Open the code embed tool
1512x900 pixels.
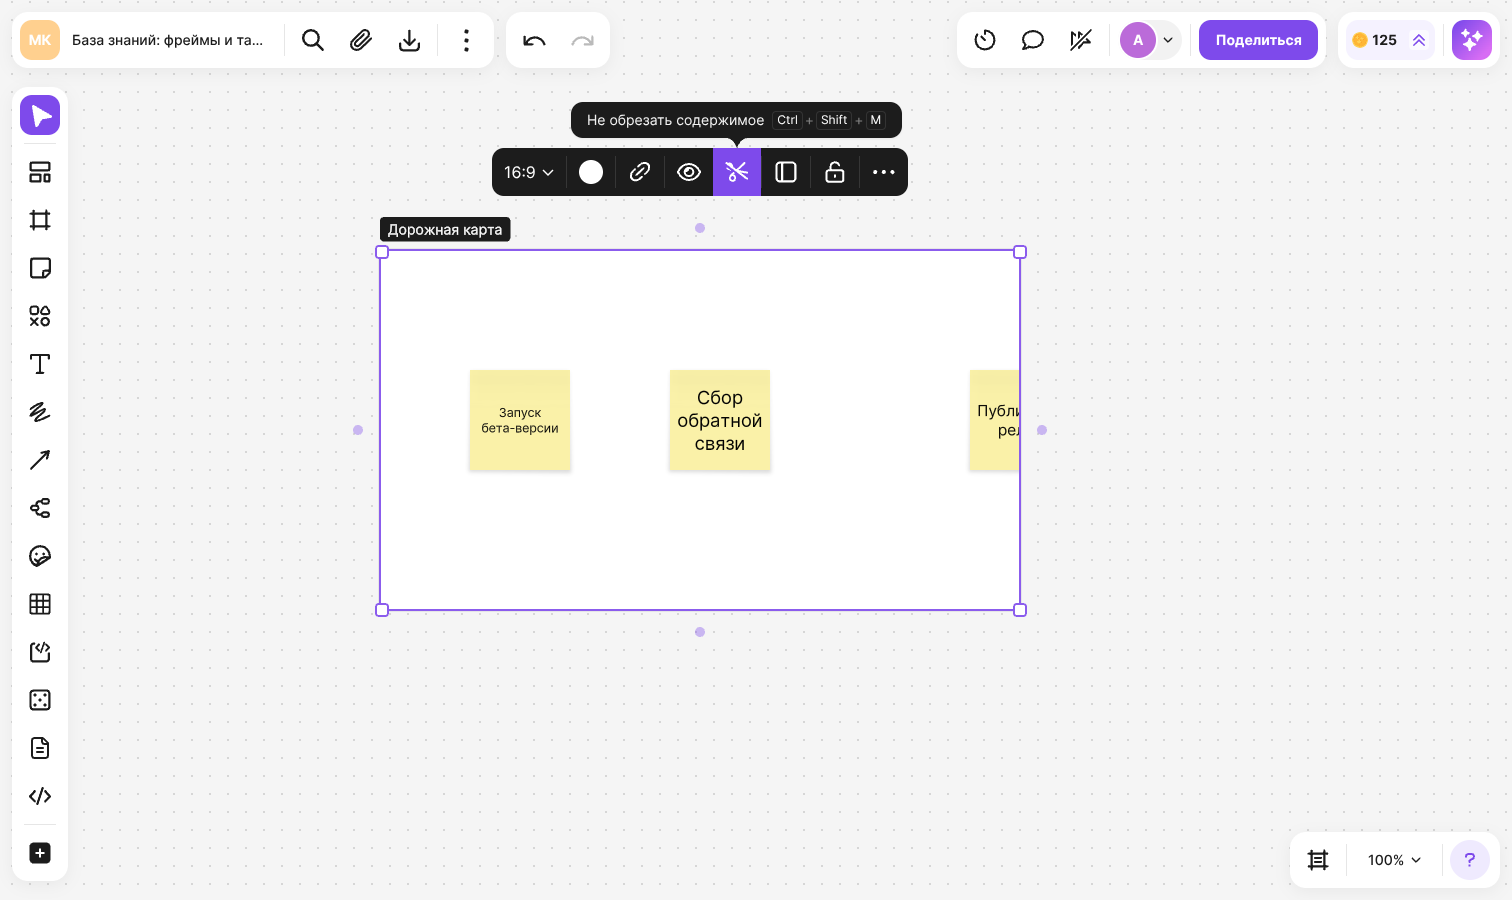coord(40,796)
